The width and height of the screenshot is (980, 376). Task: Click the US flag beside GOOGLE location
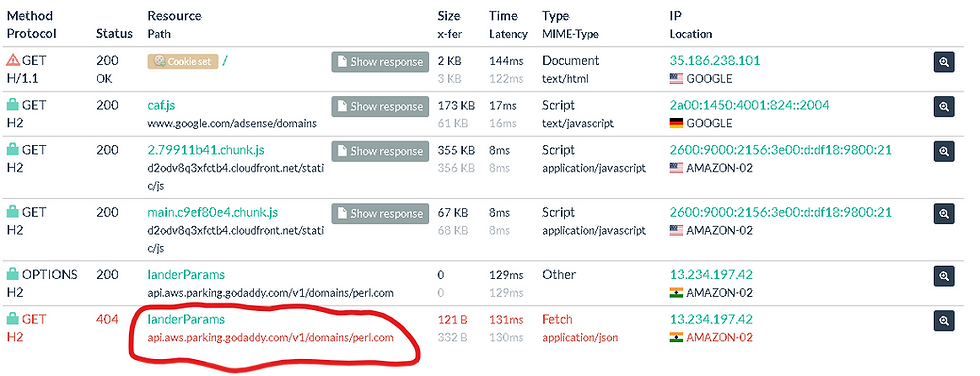coord(676,79)
